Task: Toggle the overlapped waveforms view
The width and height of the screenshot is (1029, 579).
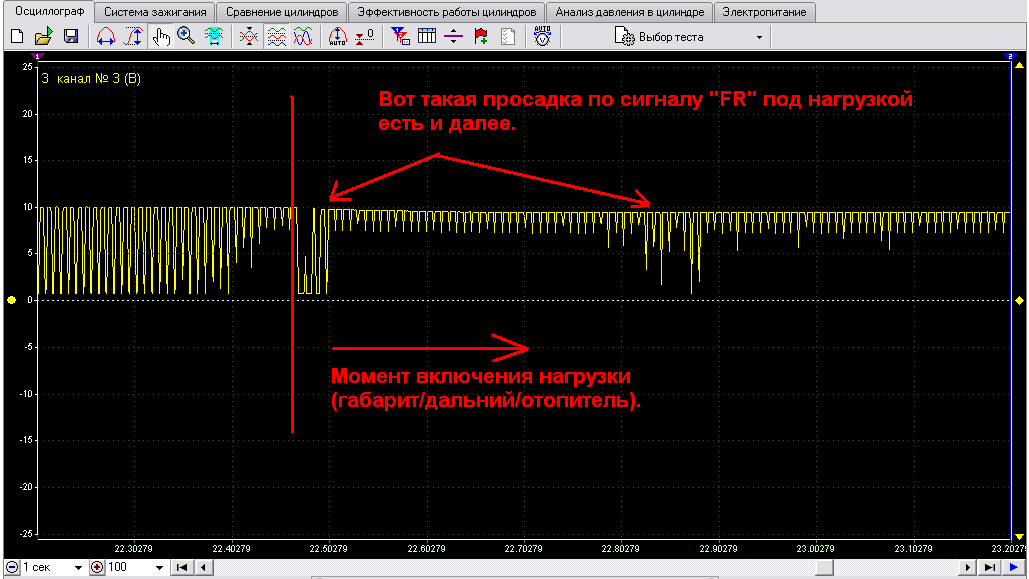Action: (x=303, y=36)
